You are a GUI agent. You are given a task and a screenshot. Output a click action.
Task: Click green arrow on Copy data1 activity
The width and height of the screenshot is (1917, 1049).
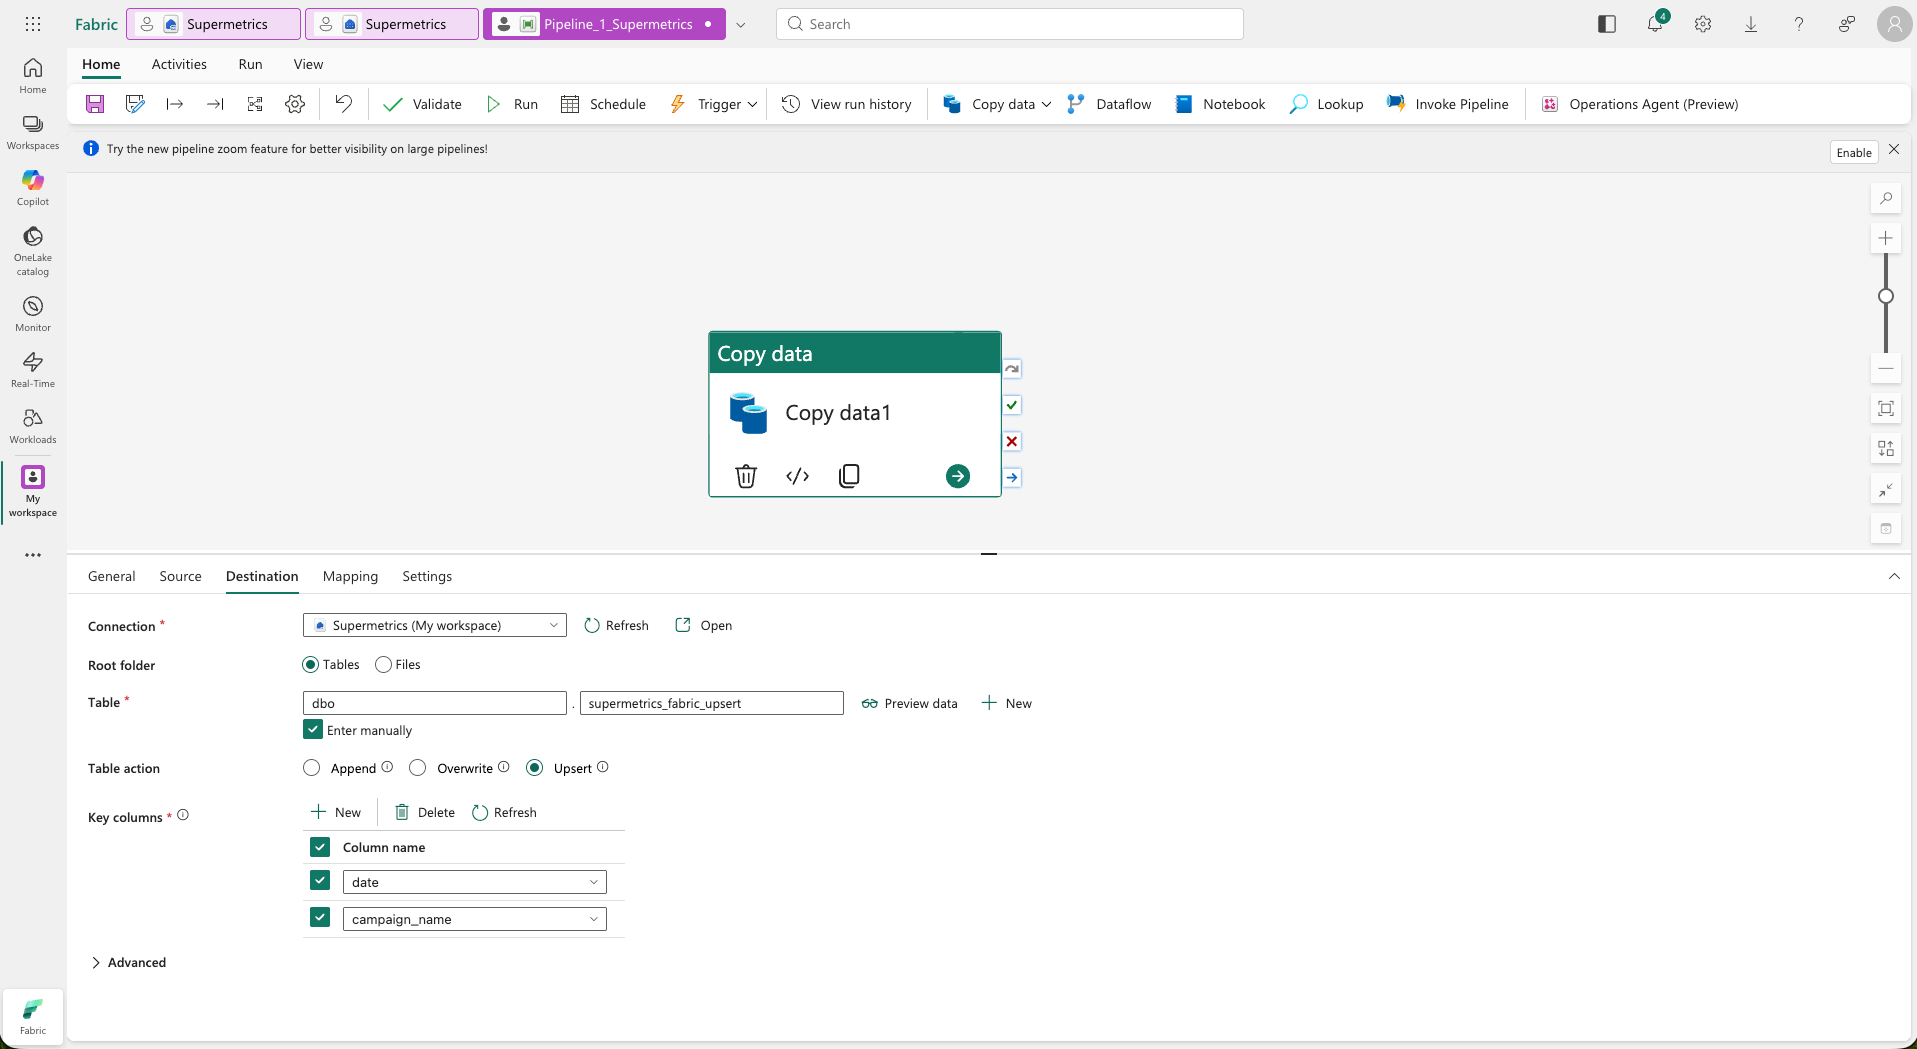coord(958,476)
